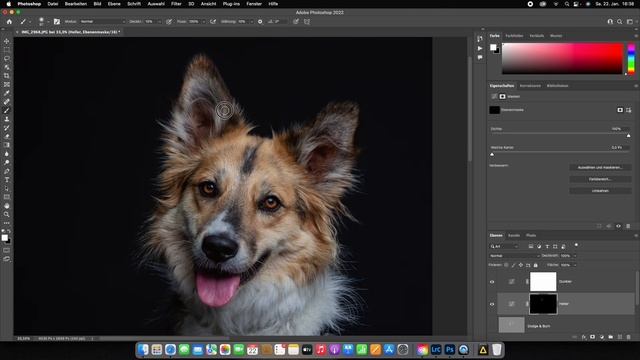Viewport: 640px width, 360px height.
Task: Select the Crop tool
Action: point(7,76)
